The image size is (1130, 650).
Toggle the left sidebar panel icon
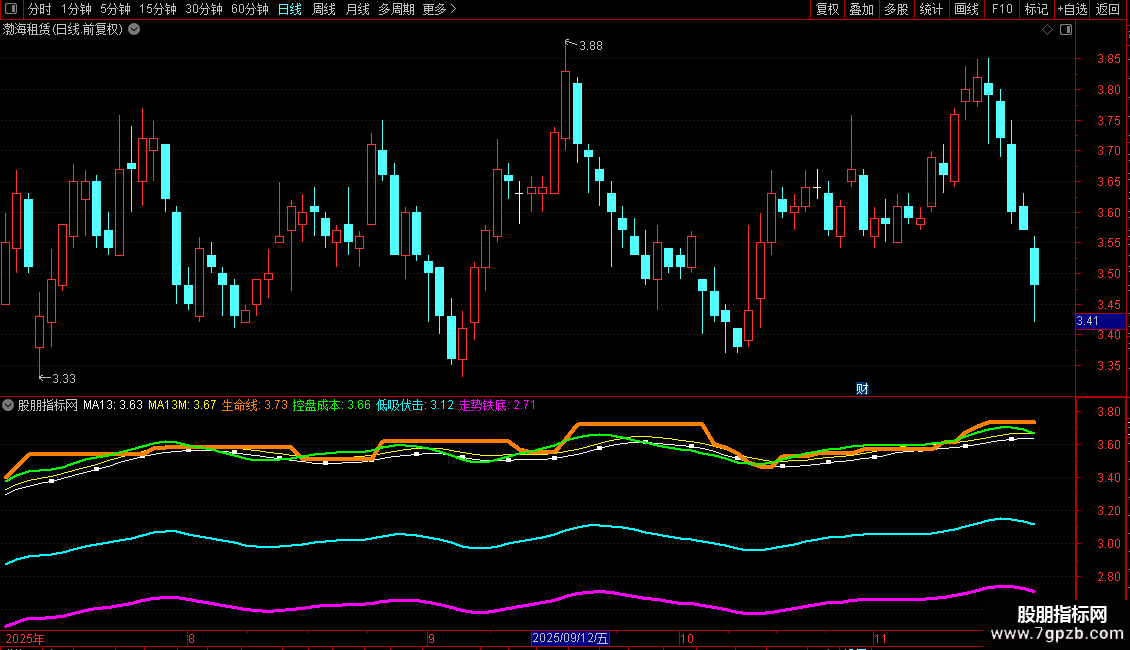tap(11, 9)
